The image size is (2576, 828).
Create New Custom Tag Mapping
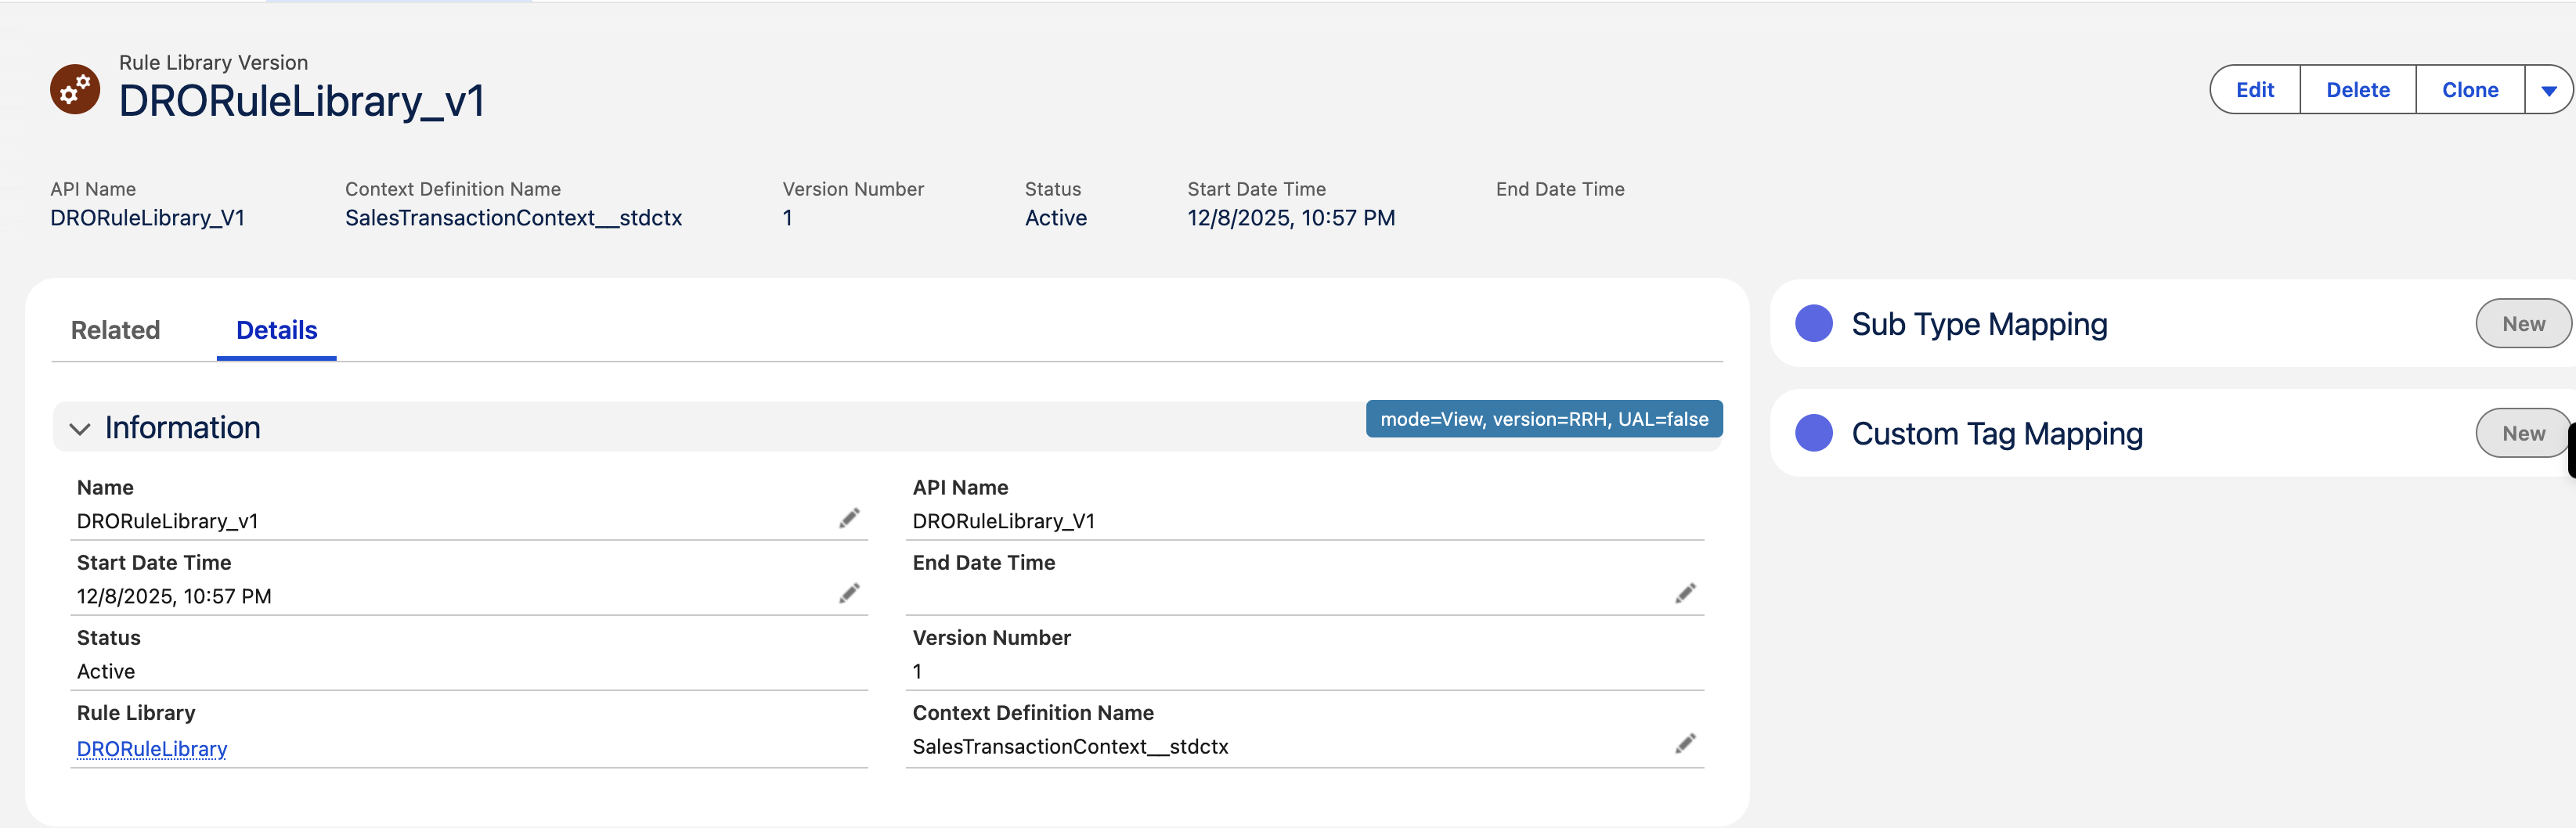(x=2523, y=434)
